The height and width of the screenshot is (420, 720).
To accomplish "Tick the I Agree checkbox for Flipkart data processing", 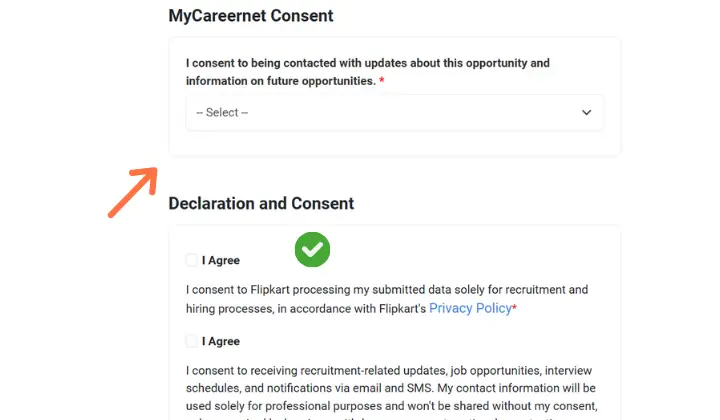I will pos(191,260).
